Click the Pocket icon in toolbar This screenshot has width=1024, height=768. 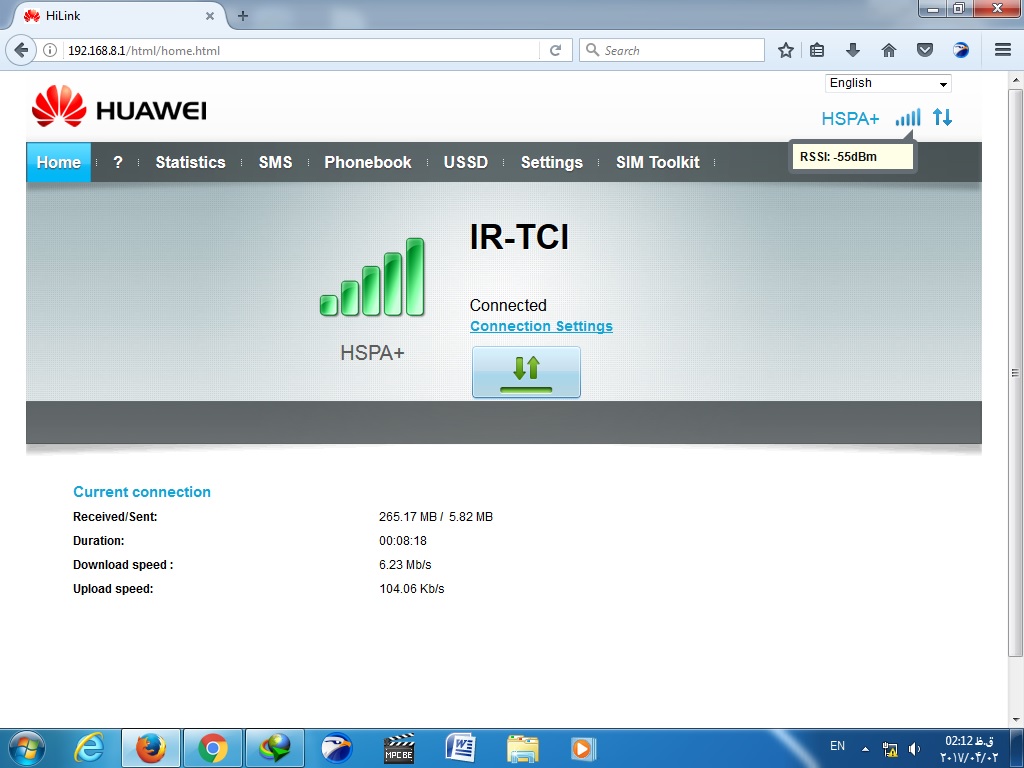tap(925, 50)
